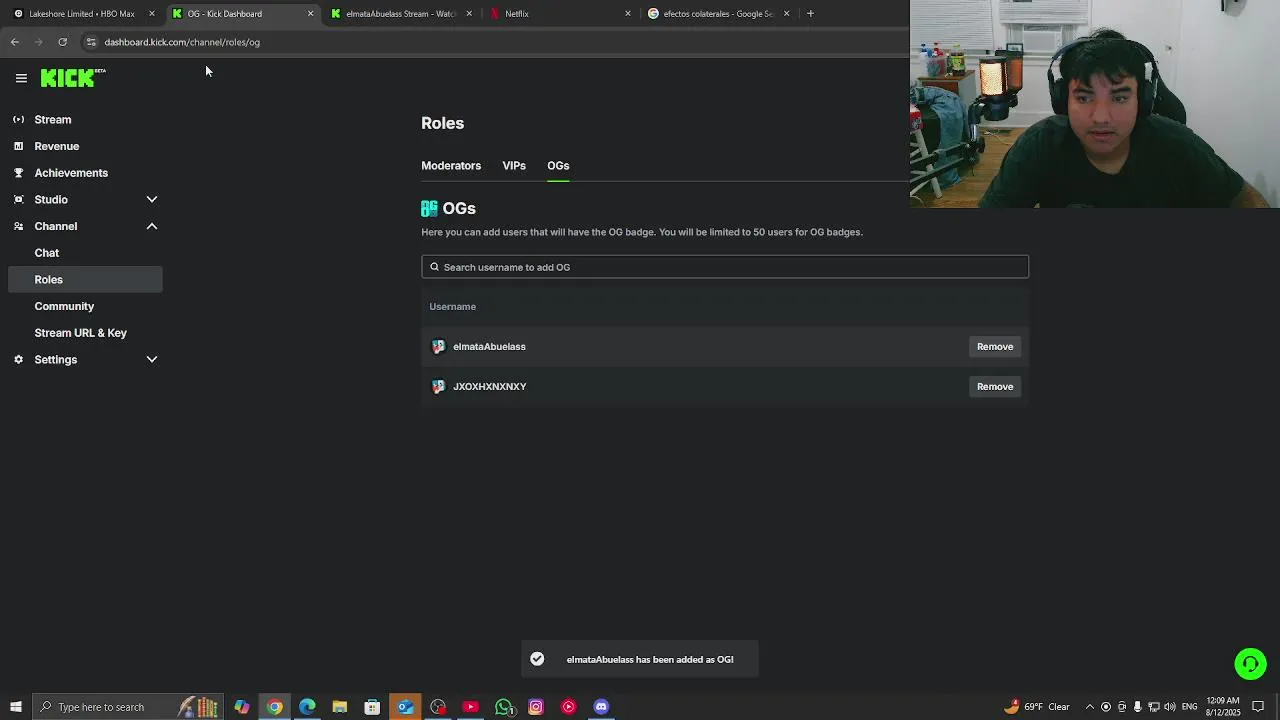Viewport: 1280px width, 720px height.
Task: Click the JXOXHXNXNXY username text
Action: [489, 386]
